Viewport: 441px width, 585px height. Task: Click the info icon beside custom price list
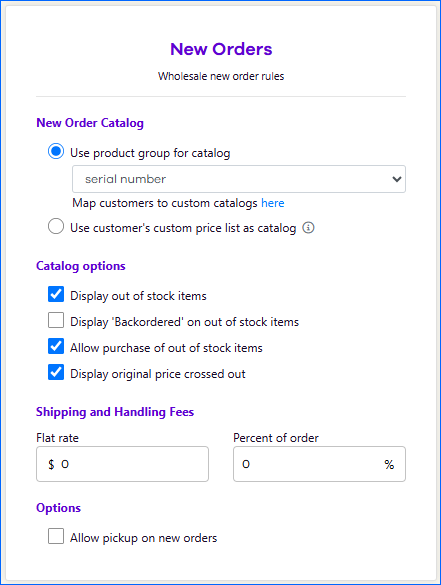308,228
